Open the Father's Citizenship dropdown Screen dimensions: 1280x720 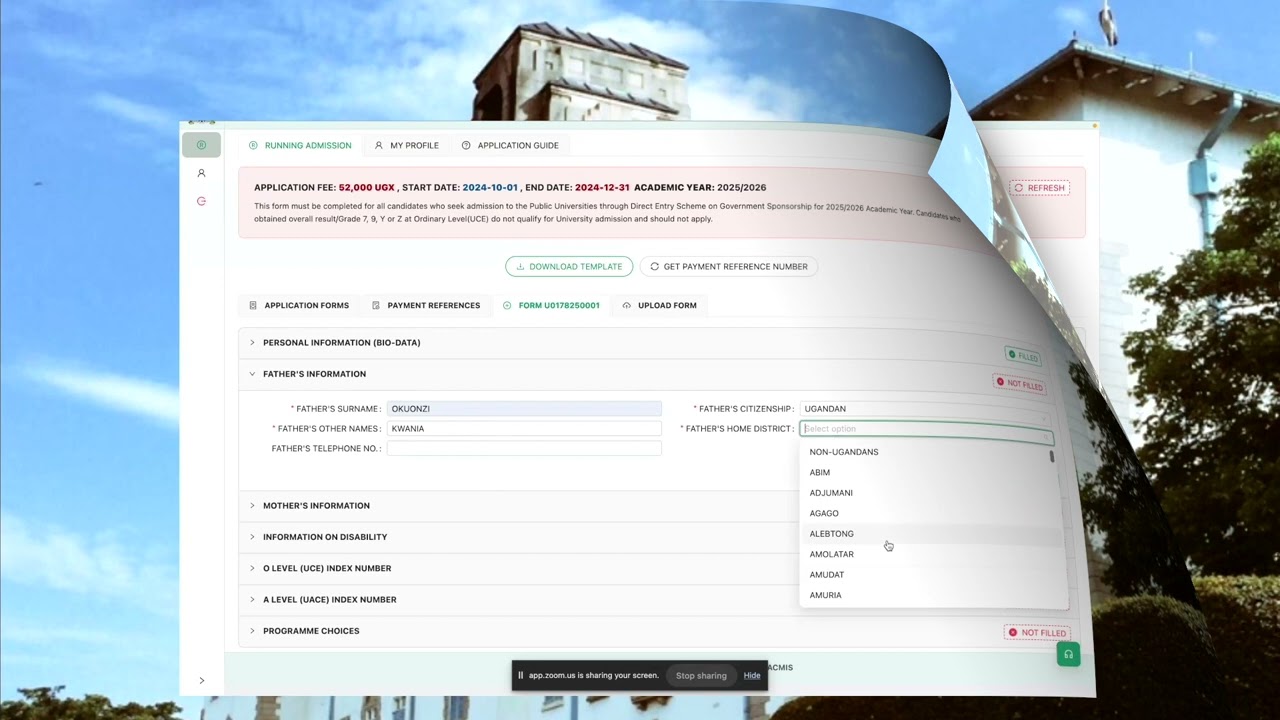pos(926,408)
